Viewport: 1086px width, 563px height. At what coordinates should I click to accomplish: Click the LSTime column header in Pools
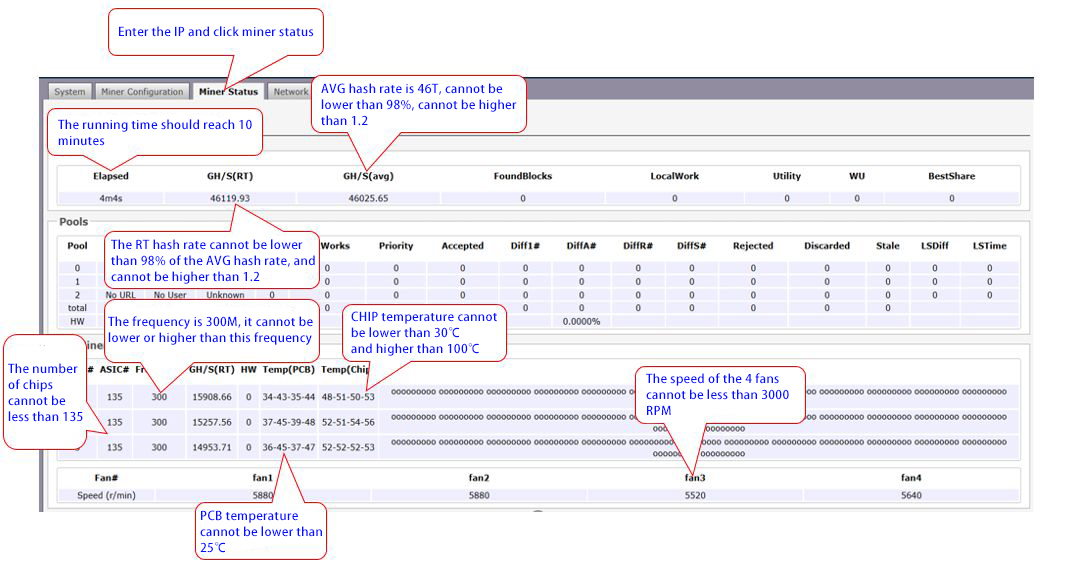pyautogui.click(x=989, y=246)
